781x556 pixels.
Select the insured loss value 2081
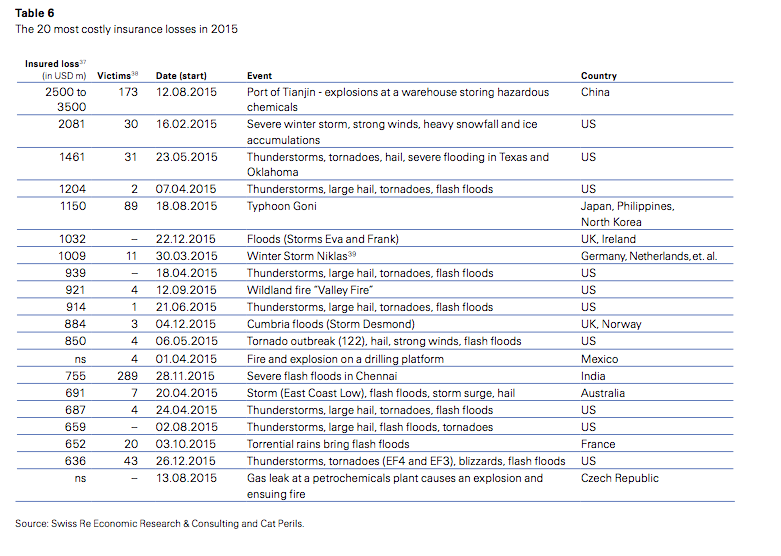point(72,125)
